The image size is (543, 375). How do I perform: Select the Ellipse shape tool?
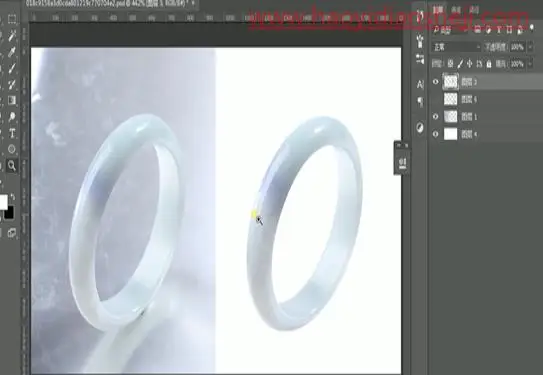(12, 149)
